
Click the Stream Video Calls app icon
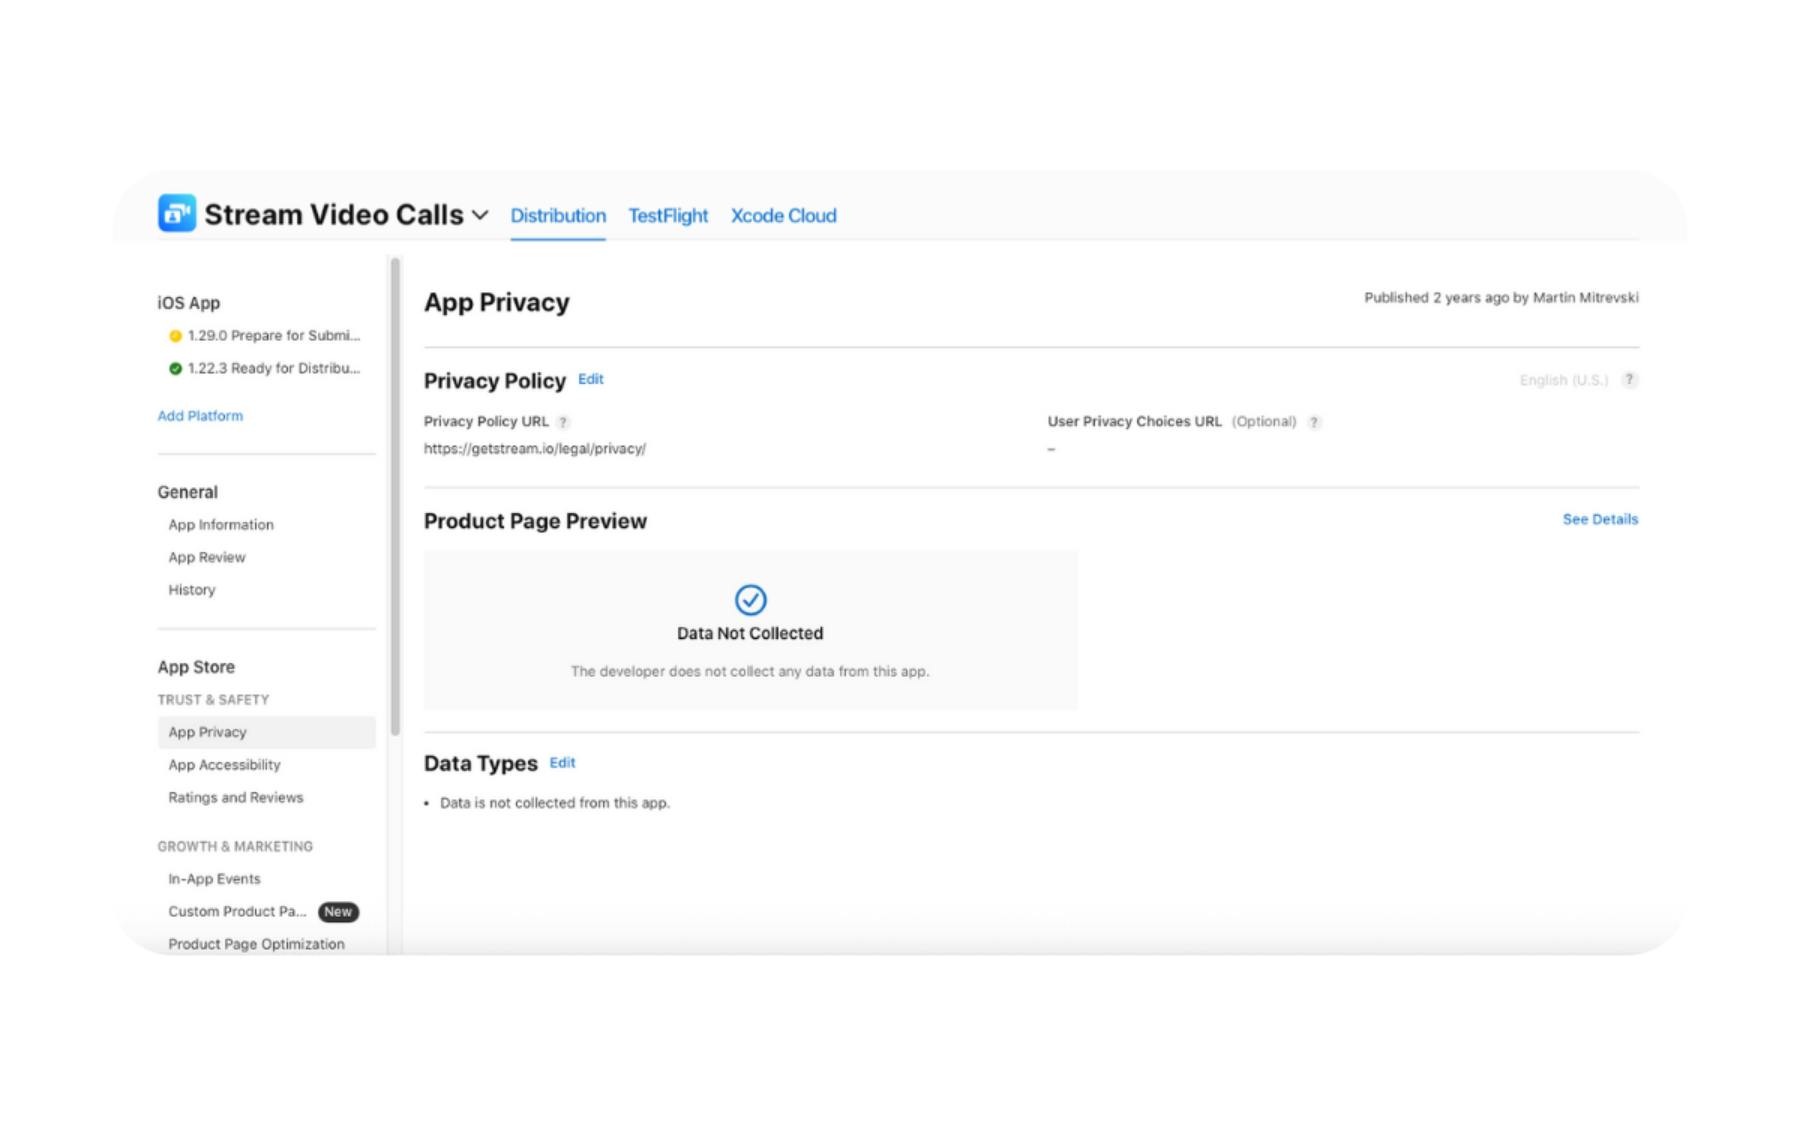point(177,213)
